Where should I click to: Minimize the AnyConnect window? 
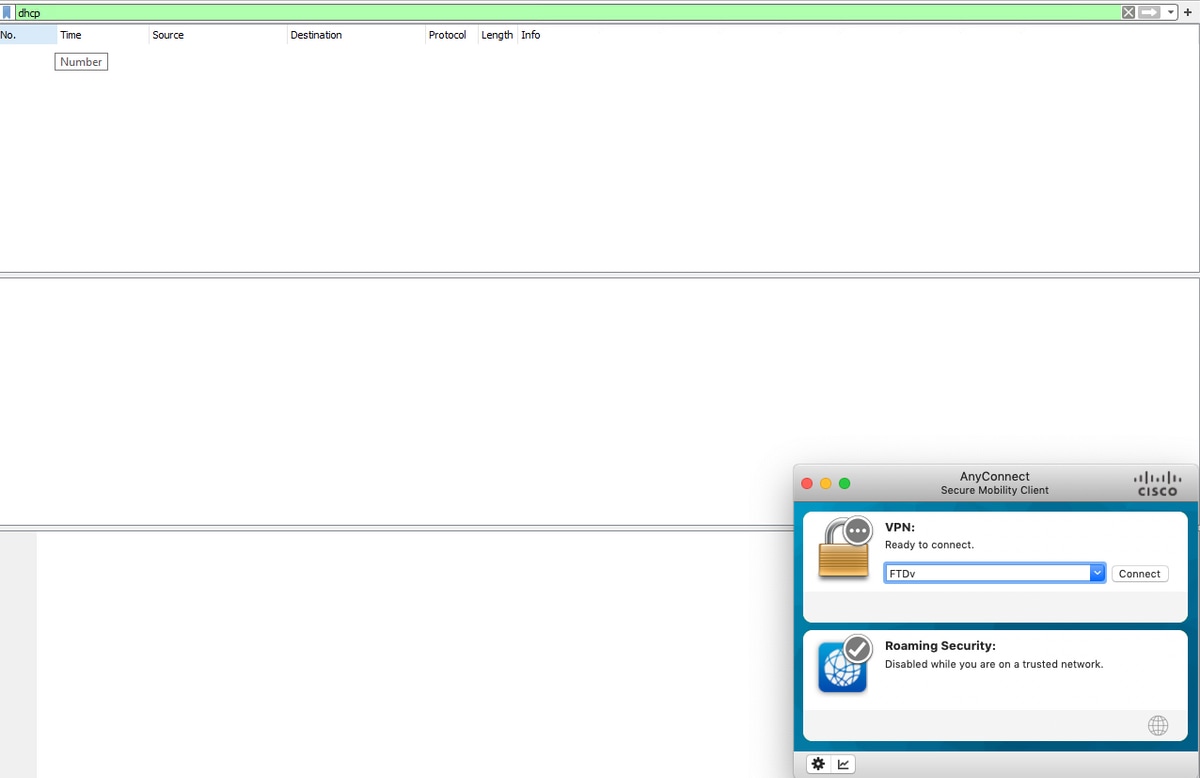tap(826, 484)
